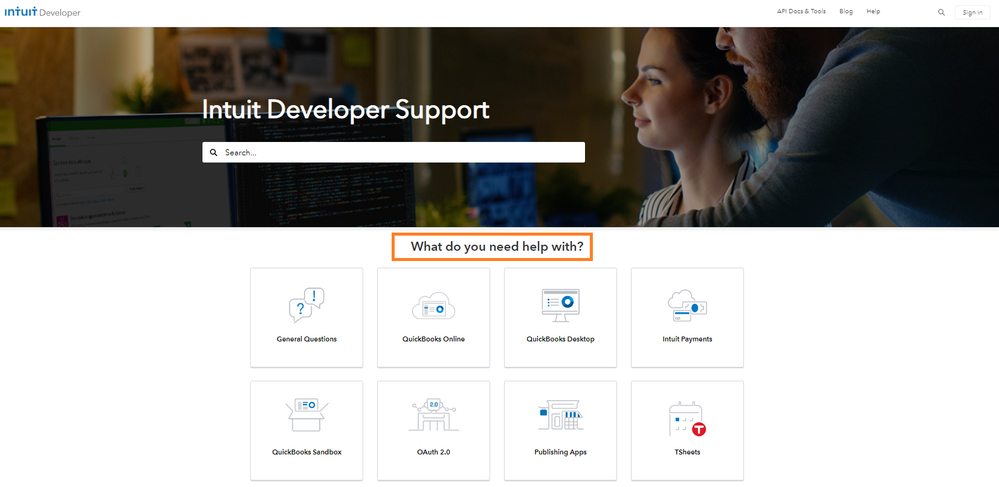Open the OAuth 2.0 label
Screen dimensions: 999x487
click(433, 452)
